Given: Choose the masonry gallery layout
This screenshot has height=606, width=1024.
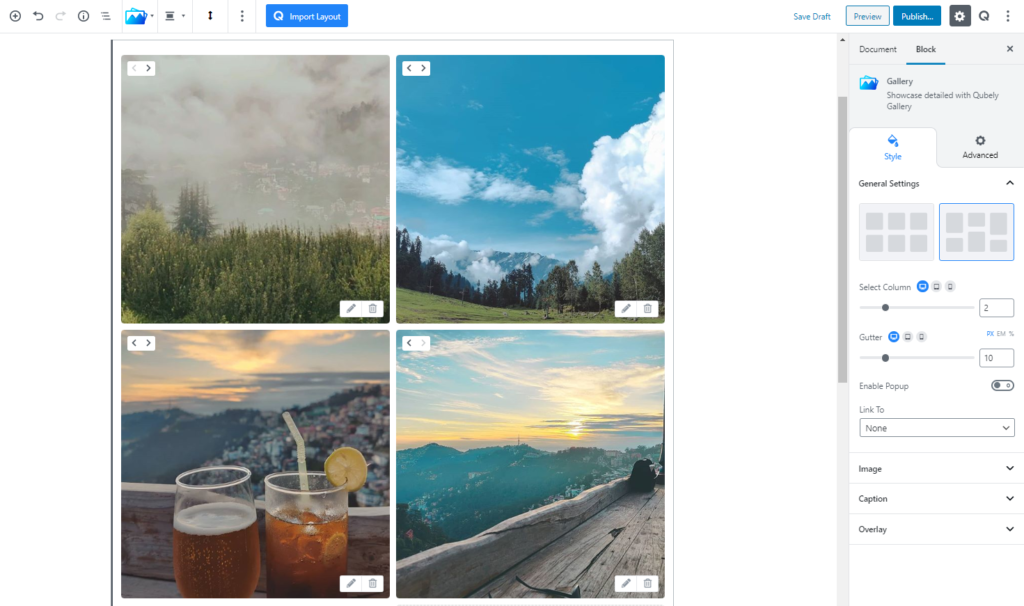Looking at the screenshot, I should pyautogui.click(x=976, y=232).
